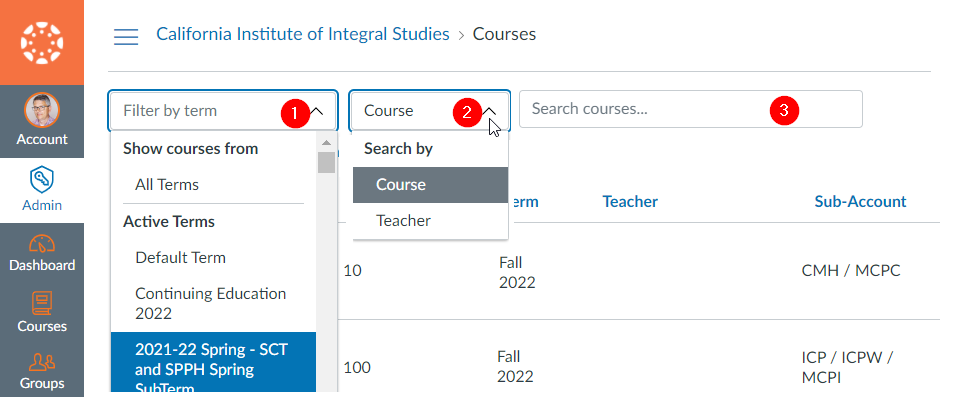Toggle the hamburger navigation menu
Image resolution: width=958 pixels, height=397 pixels.
point(126,36)
